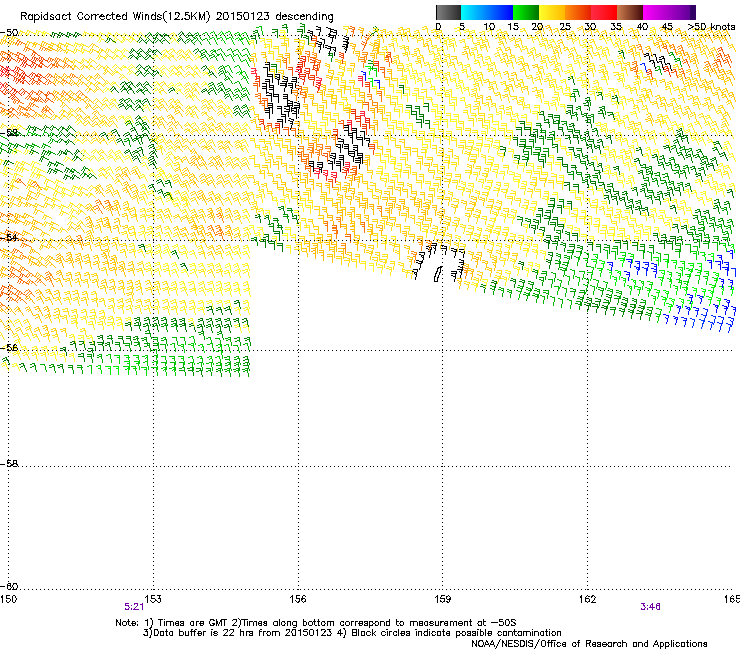The height and width of the screenshot is (650, 740).
Task: Click the purple pass time '3:48'
Action: point(650,607)
